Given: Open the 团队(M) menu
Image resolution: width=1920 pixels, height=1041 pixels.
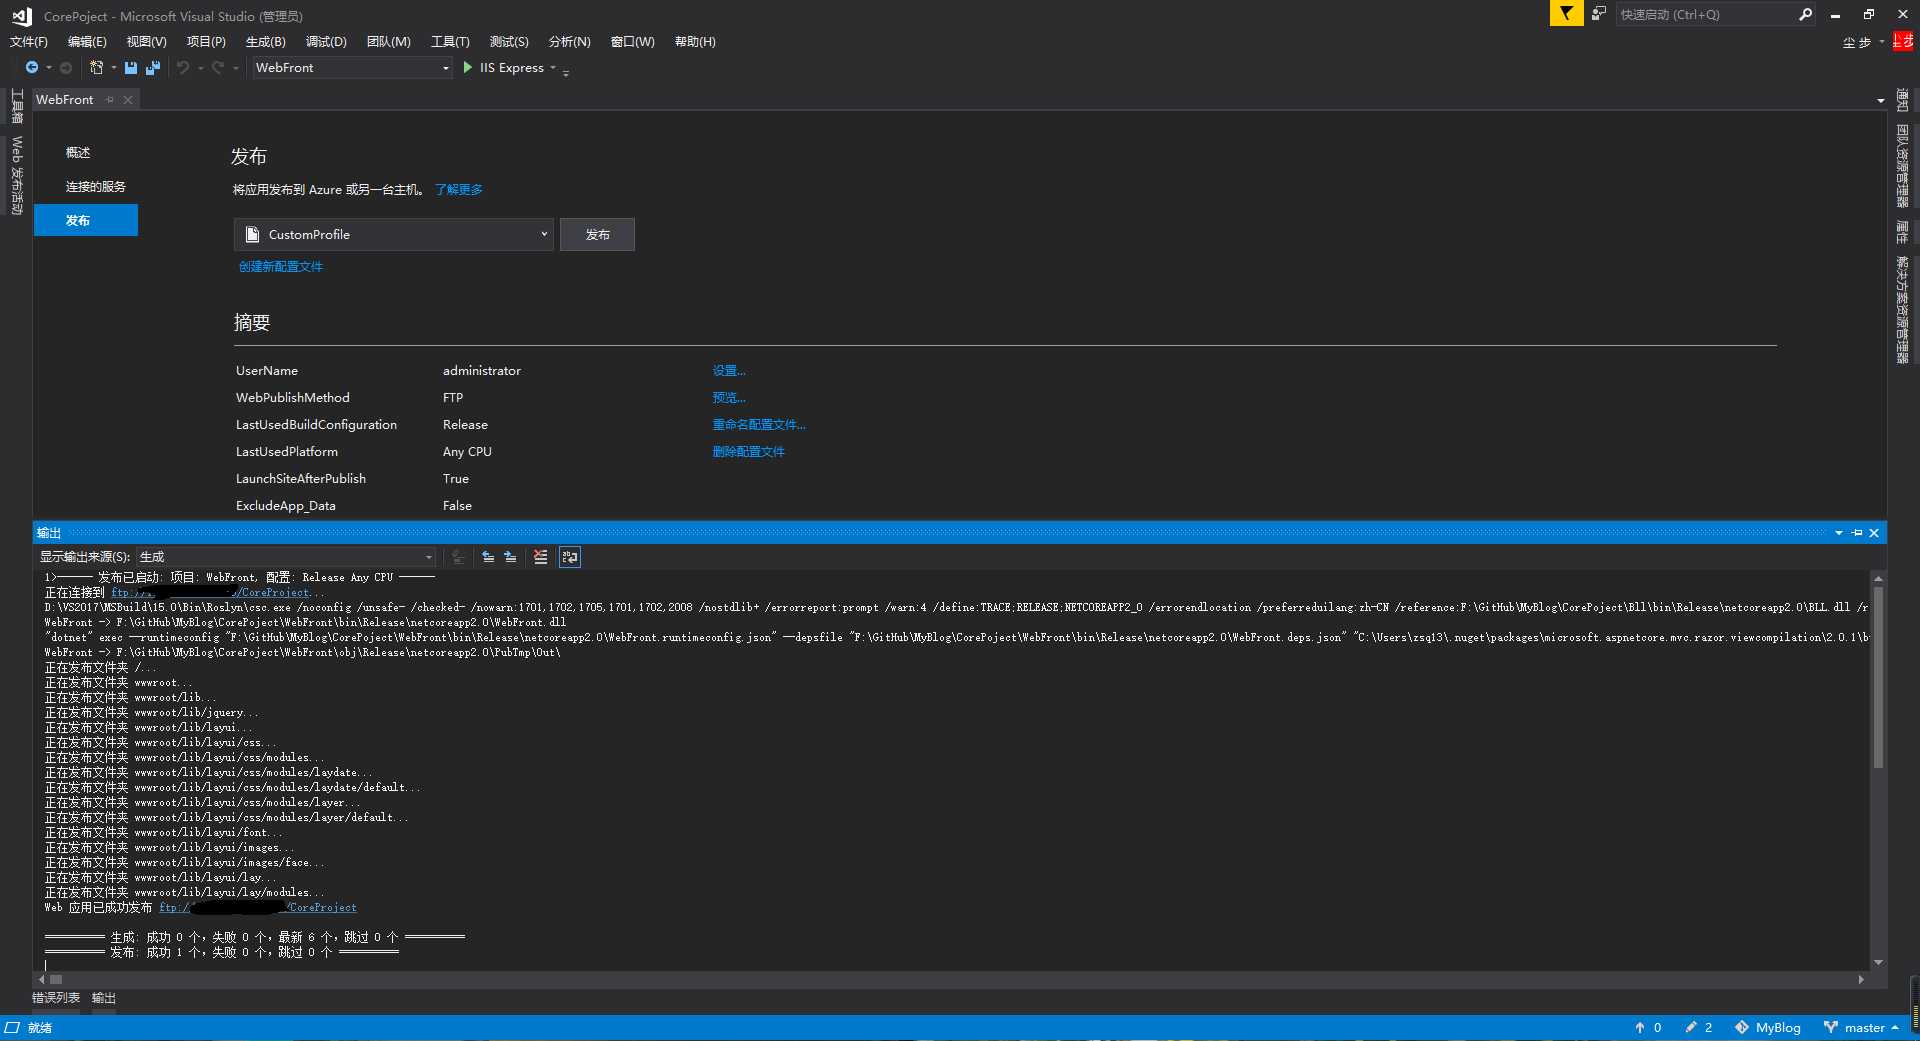Looking at the screenshot, I should 389,42.
